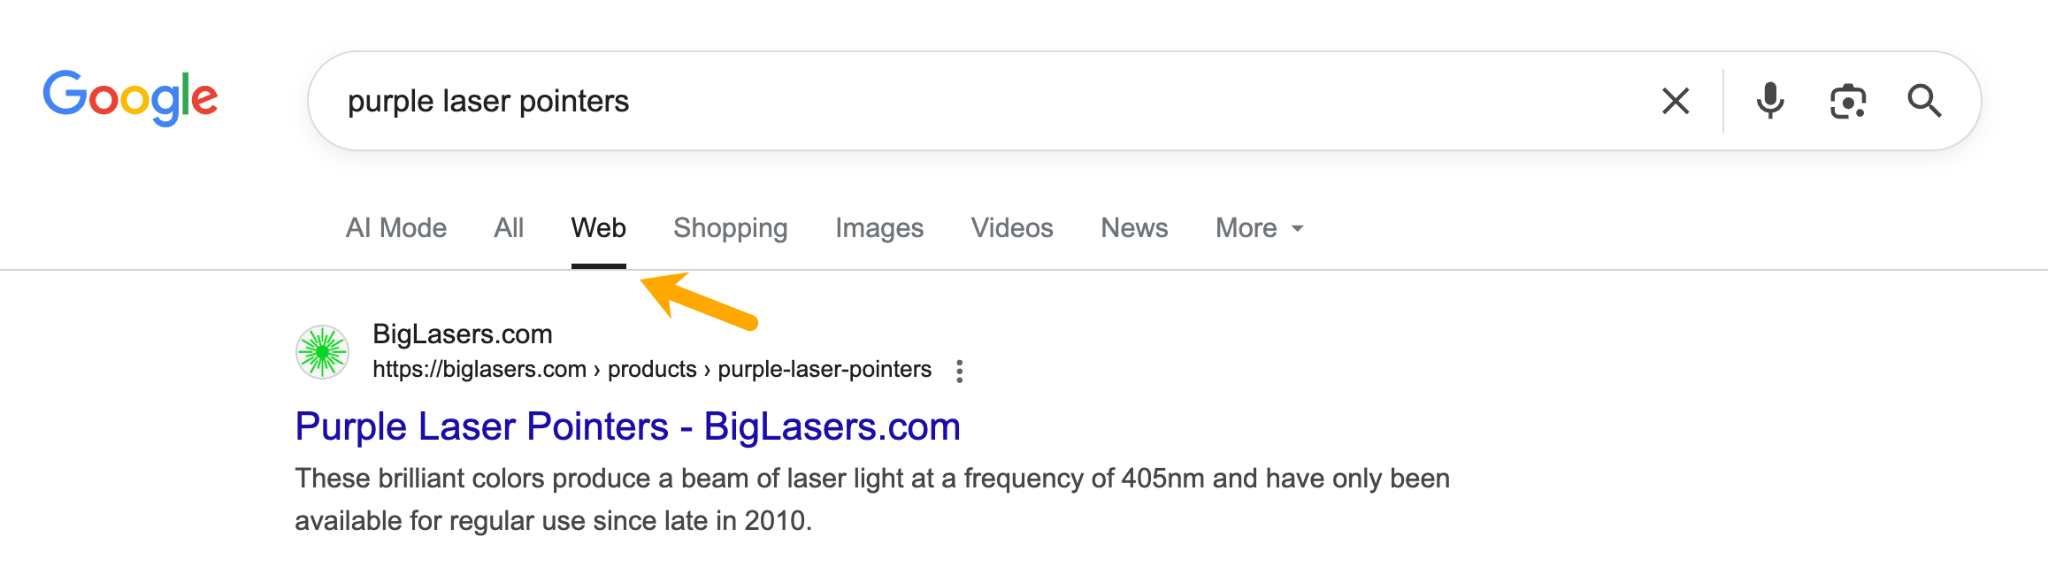Open the three-dot menu beside the result URL
This screenshot has height=585, width=2048.
960,369
